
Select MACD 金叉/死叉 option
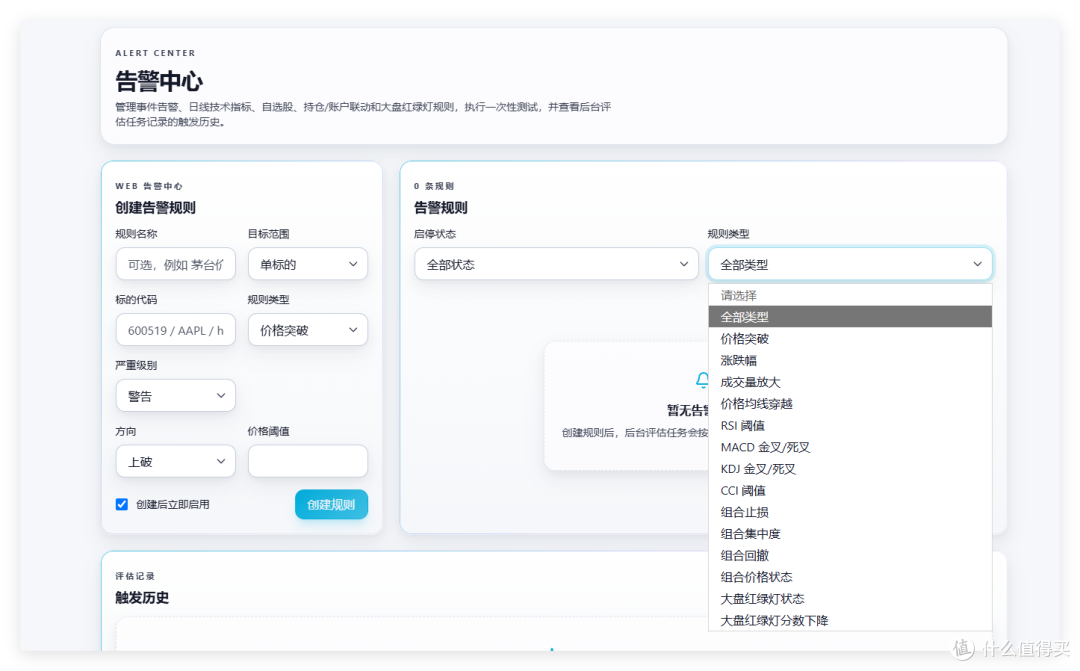[850, 447]
